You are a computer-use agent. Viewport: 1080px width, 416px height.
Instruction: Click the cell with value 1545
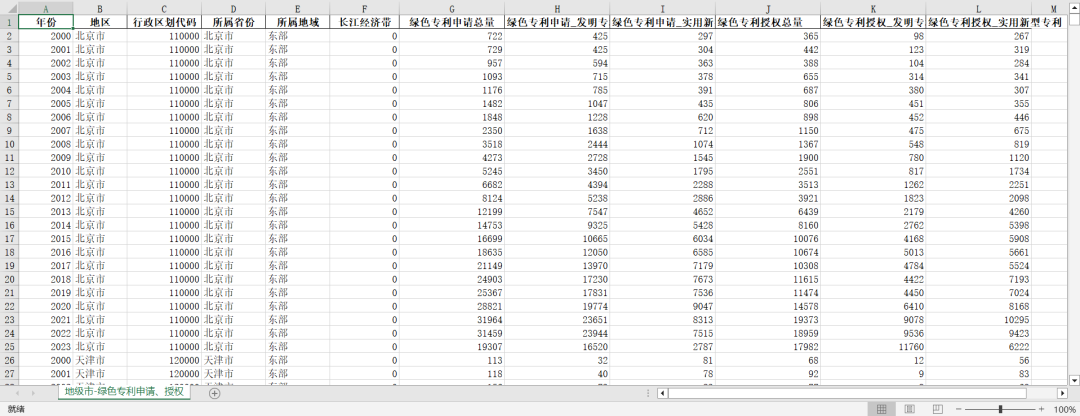pos(662,157)
